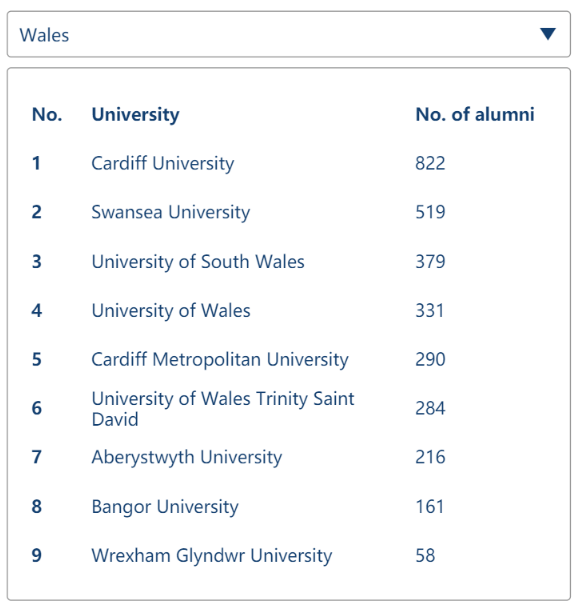Select the Swansea University entry
The image size is (578, 613).
[x=171, y=212]
